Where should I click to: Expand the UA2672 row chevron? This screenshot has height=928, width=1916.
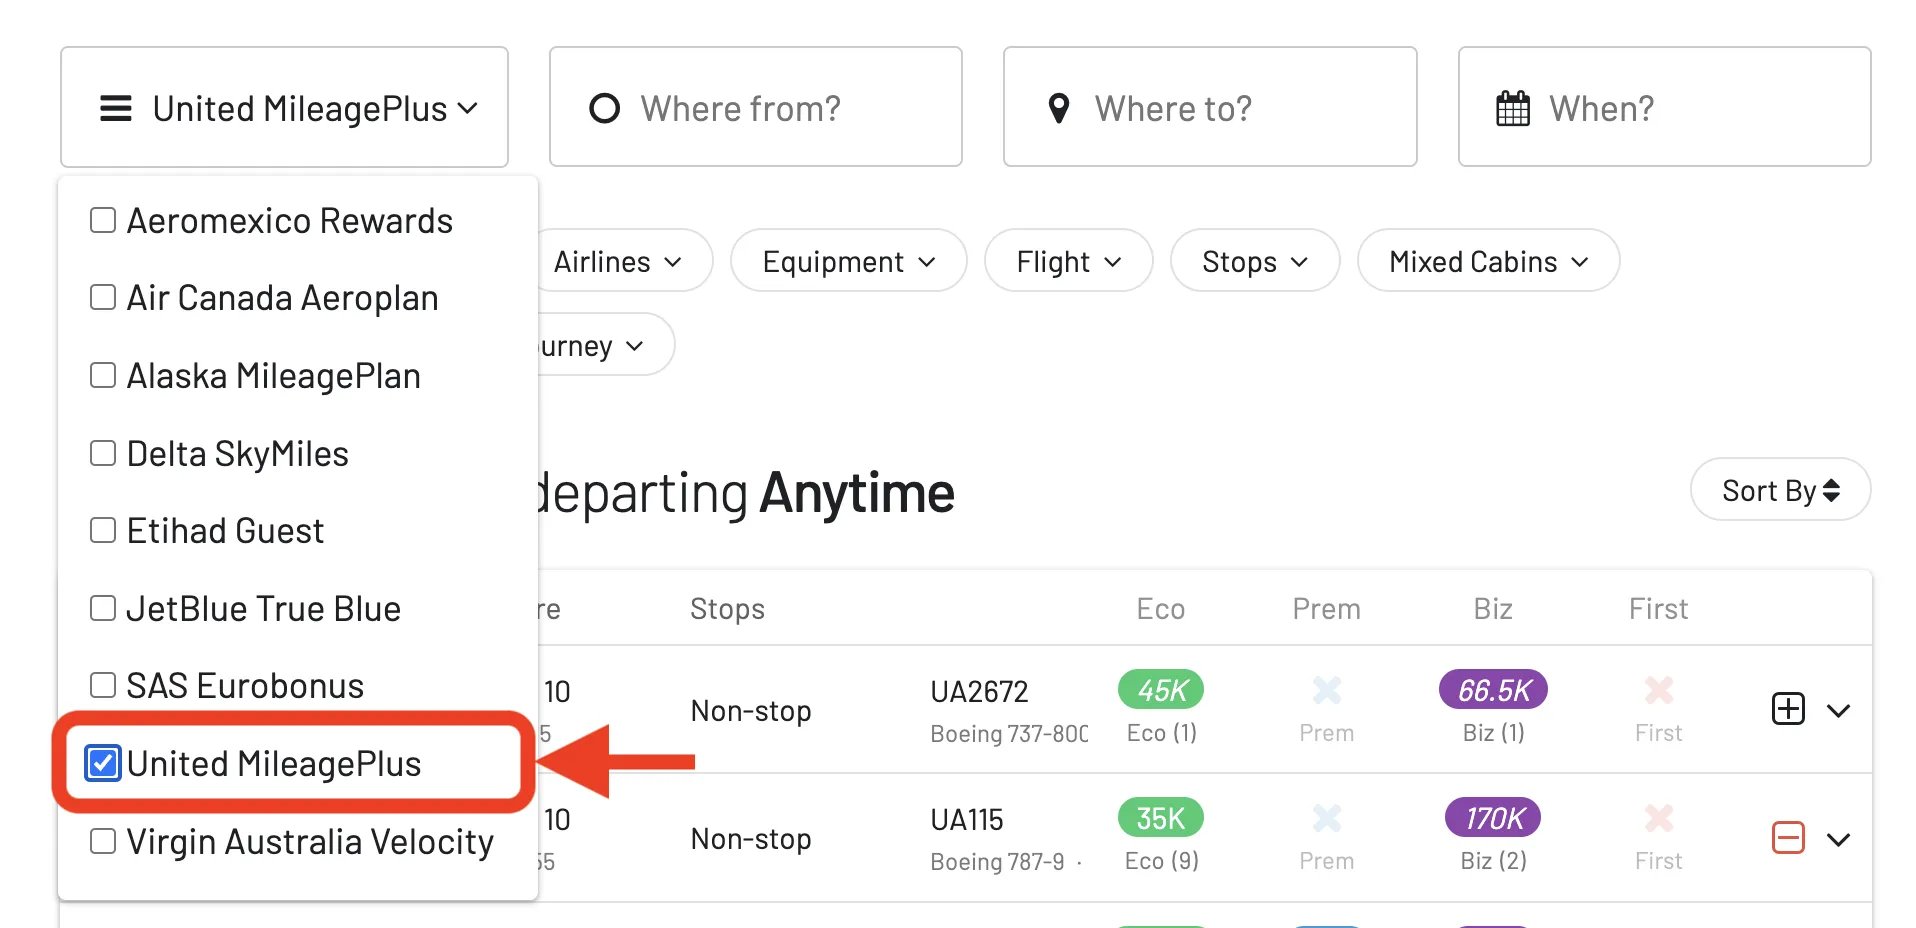[x=1838, y=711]
